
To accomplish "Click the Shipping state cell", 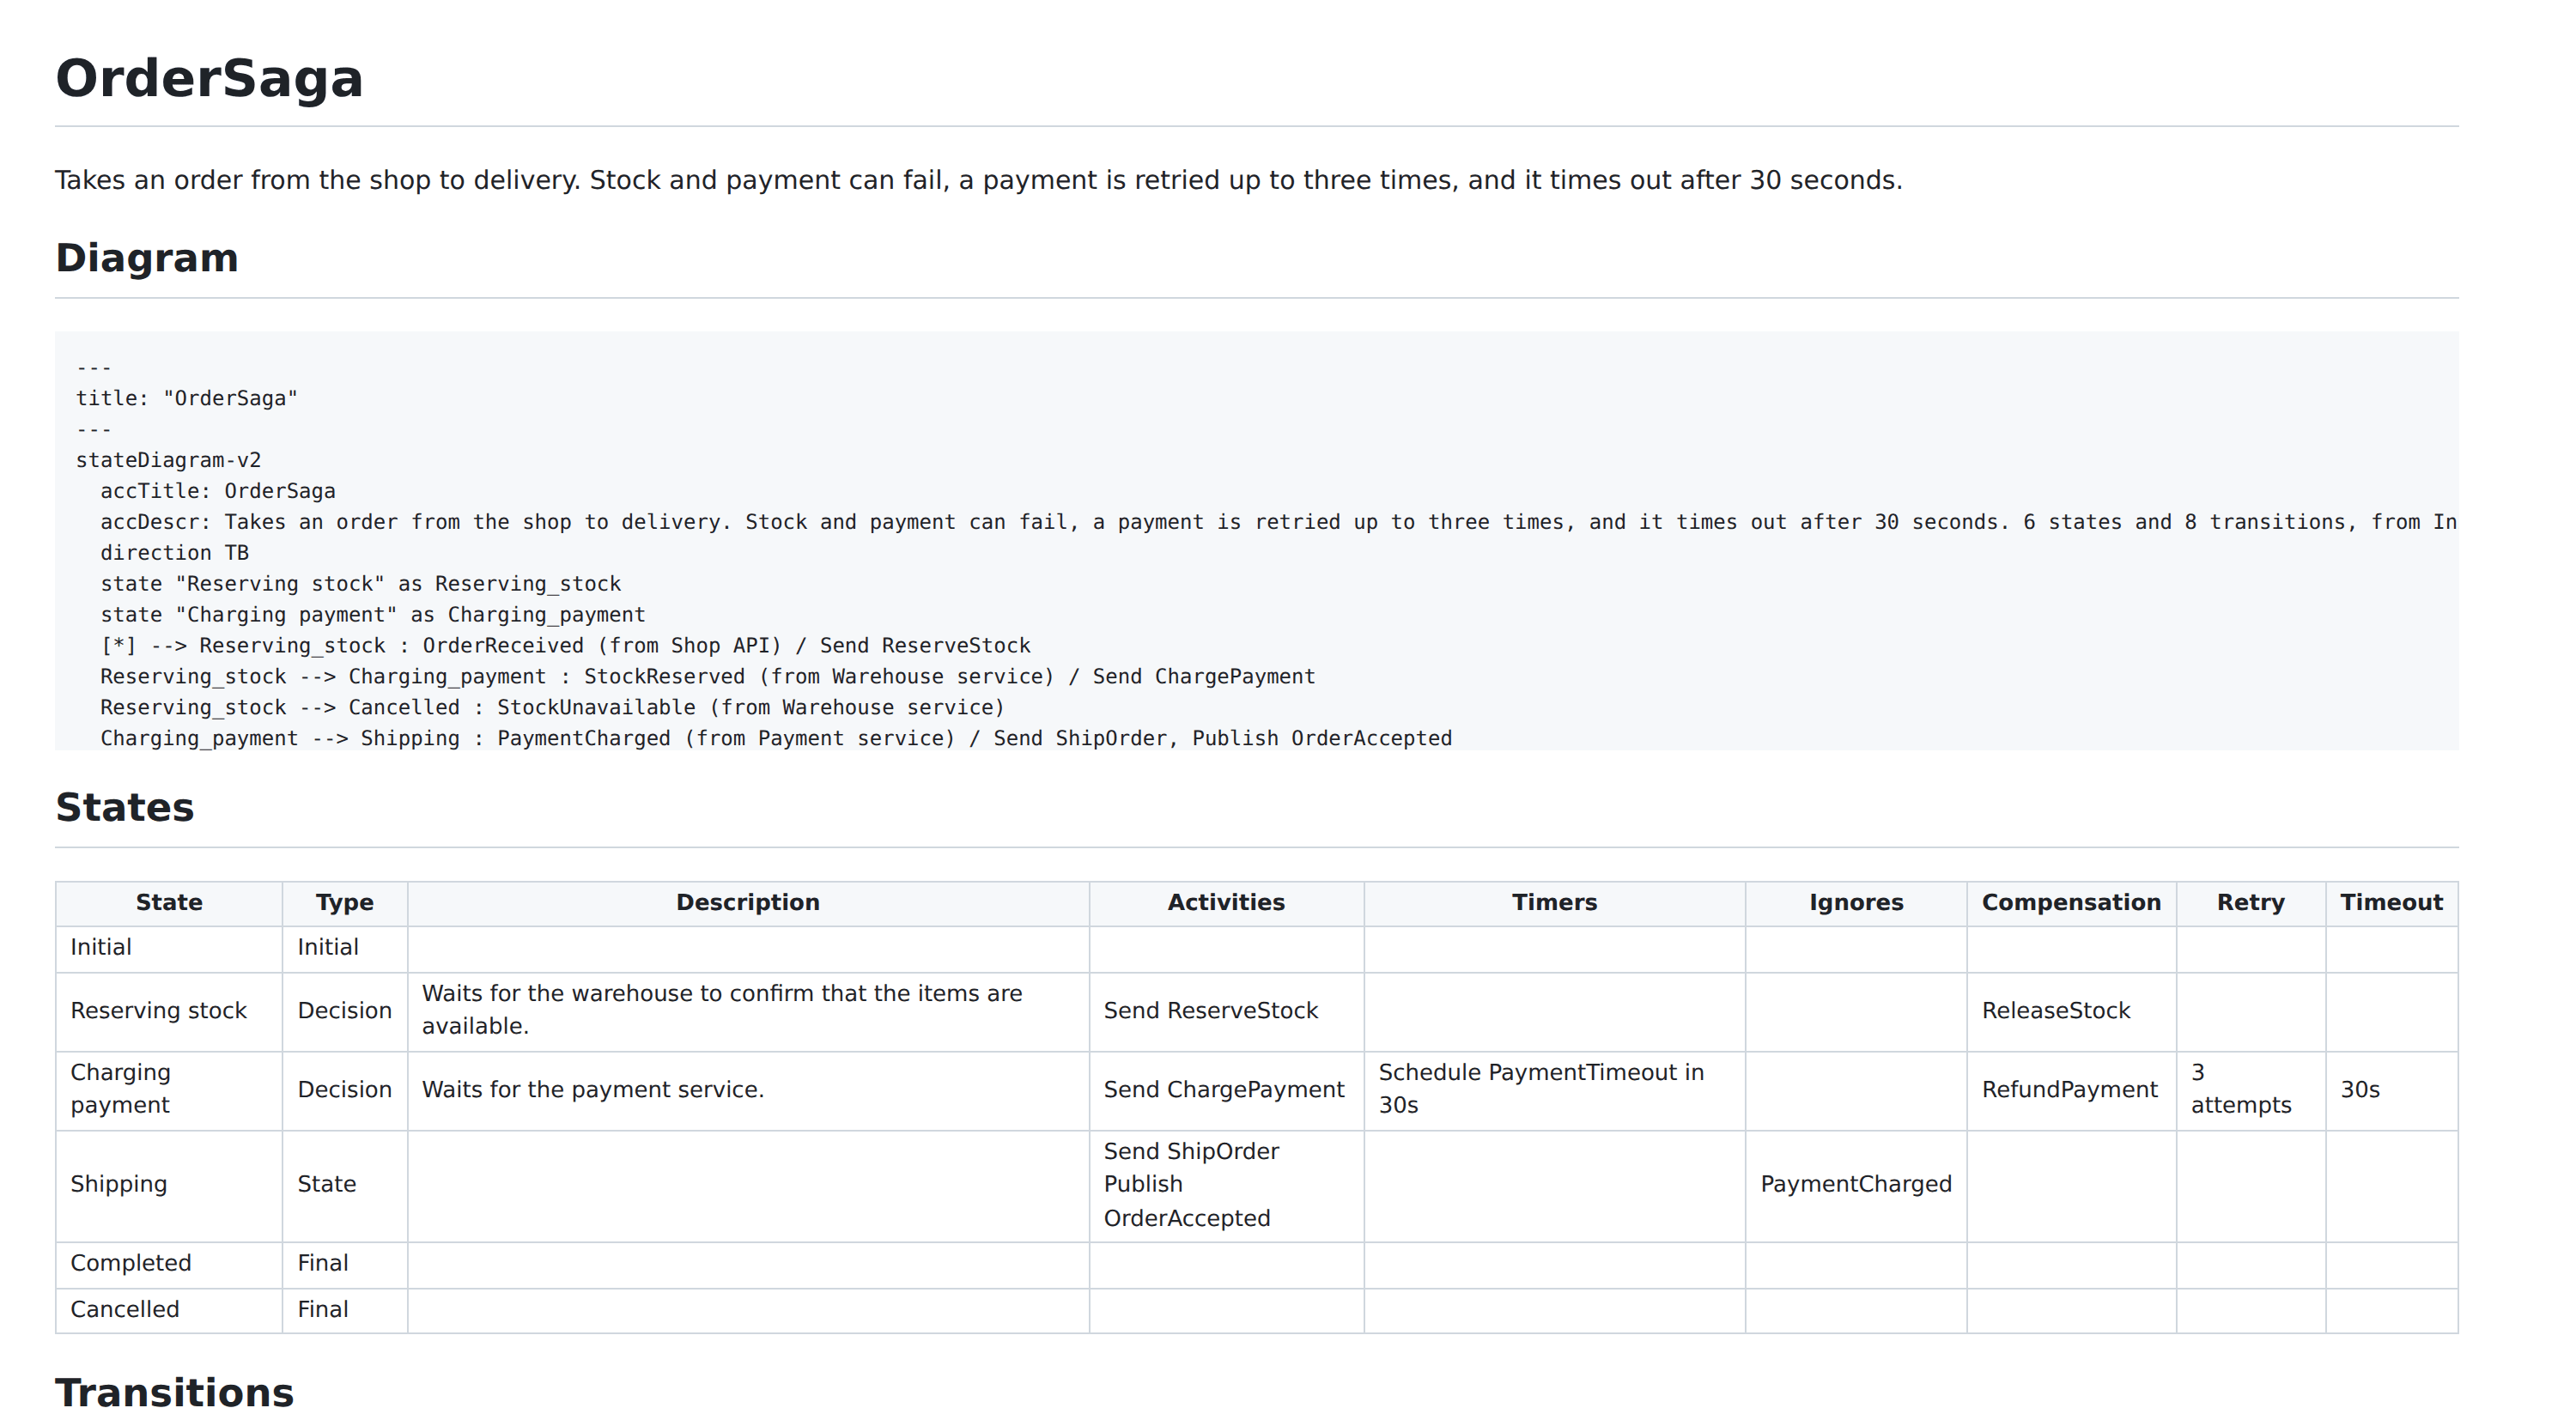I will click(x=169, y=1185).
